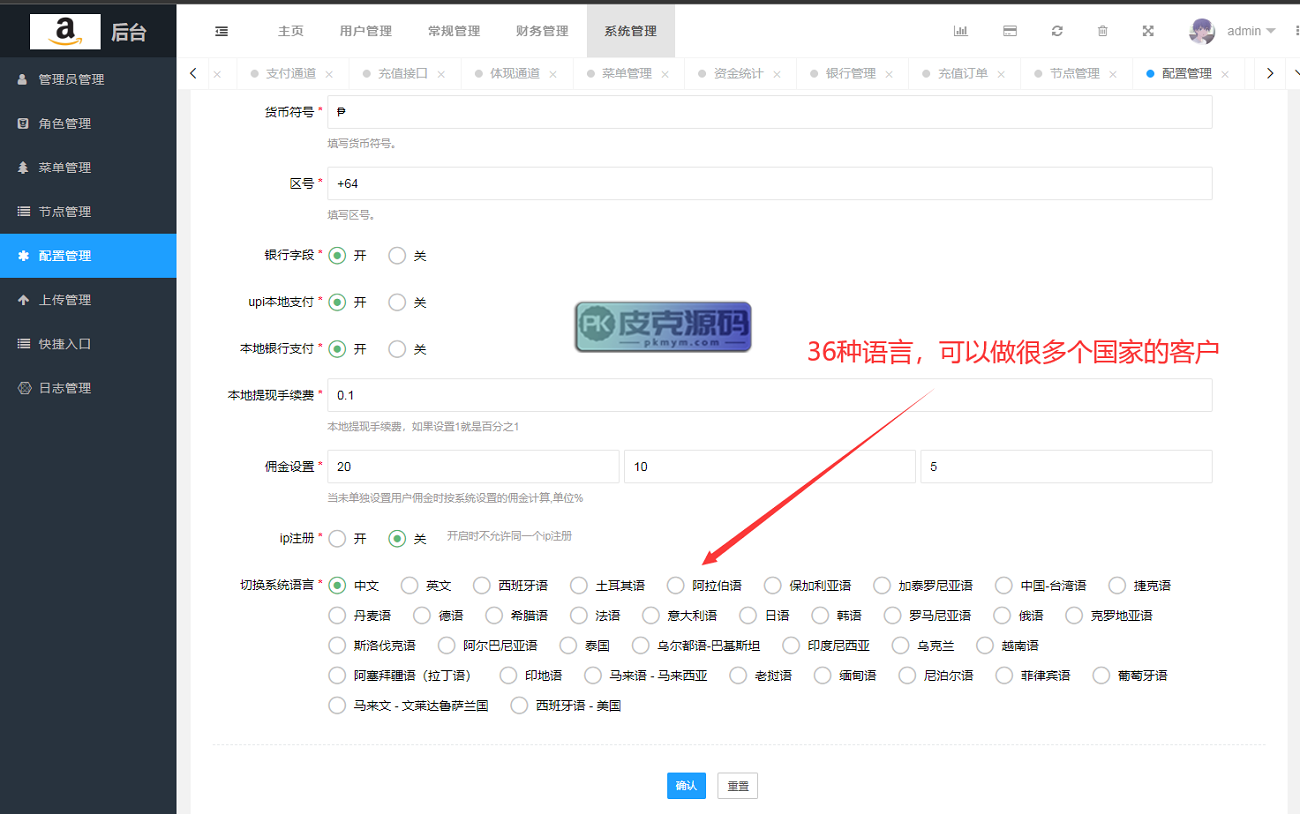Click the trash clear-cache icon
Image resolution: width=1300 pixels, height=814 pixels.
[x=1103, y=31]
